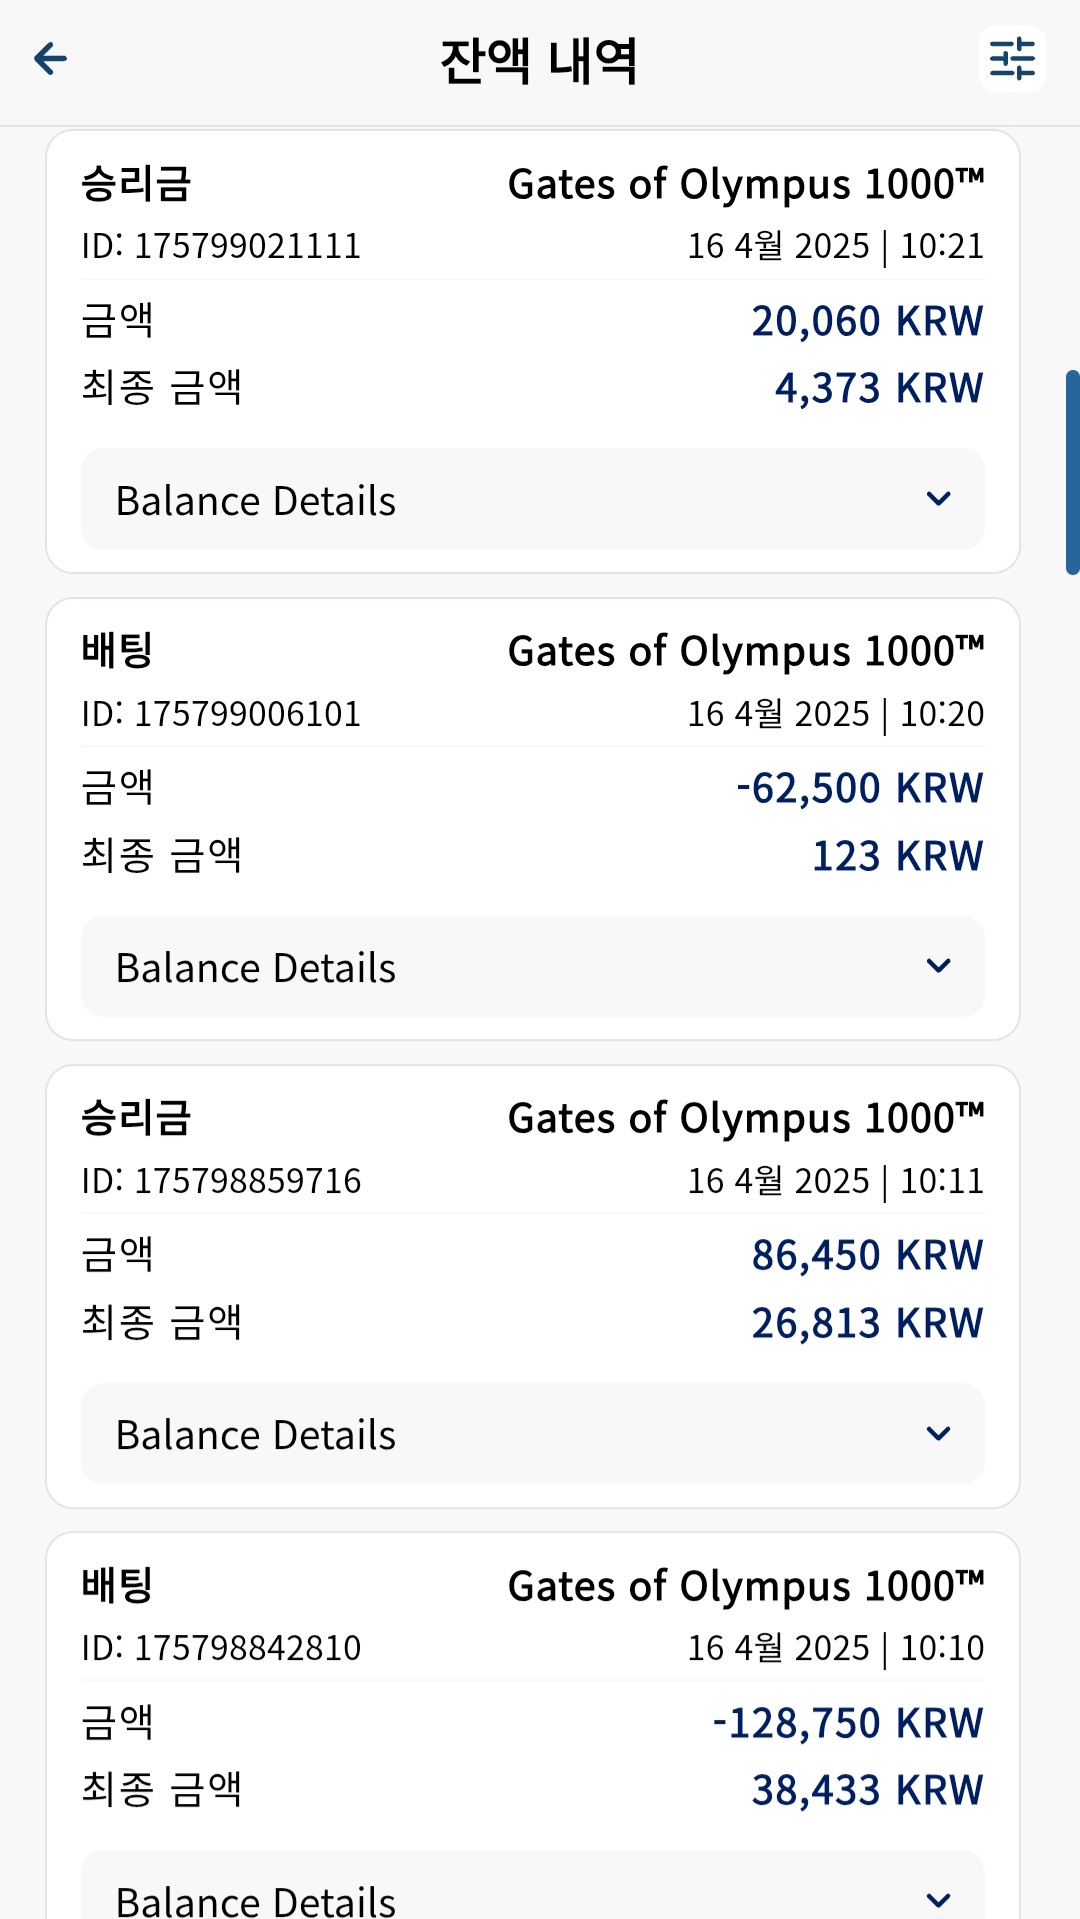Click chevron in 10:21 win Balance Details
Screen dimensions: 1080x1919
click(938, 498)
